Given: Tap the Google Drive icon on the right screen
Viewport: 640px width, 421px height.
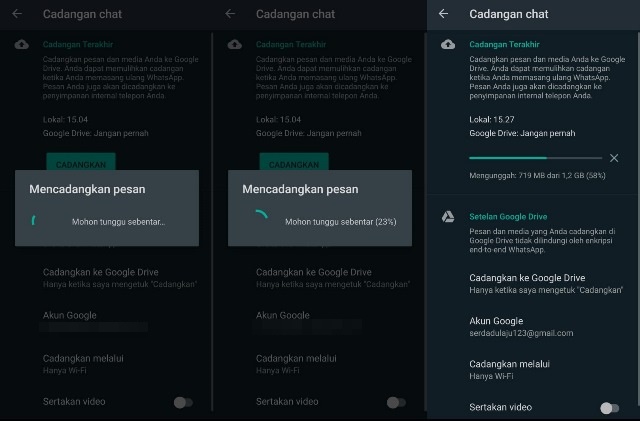Looking at the screenshot, I should point(448,217).
